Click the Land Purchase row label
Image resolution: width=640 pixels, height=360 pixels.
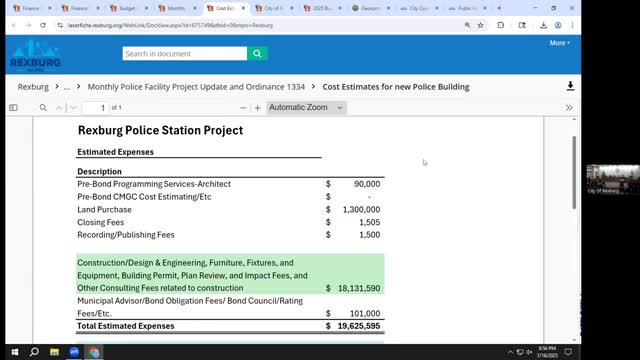[104, 210]
